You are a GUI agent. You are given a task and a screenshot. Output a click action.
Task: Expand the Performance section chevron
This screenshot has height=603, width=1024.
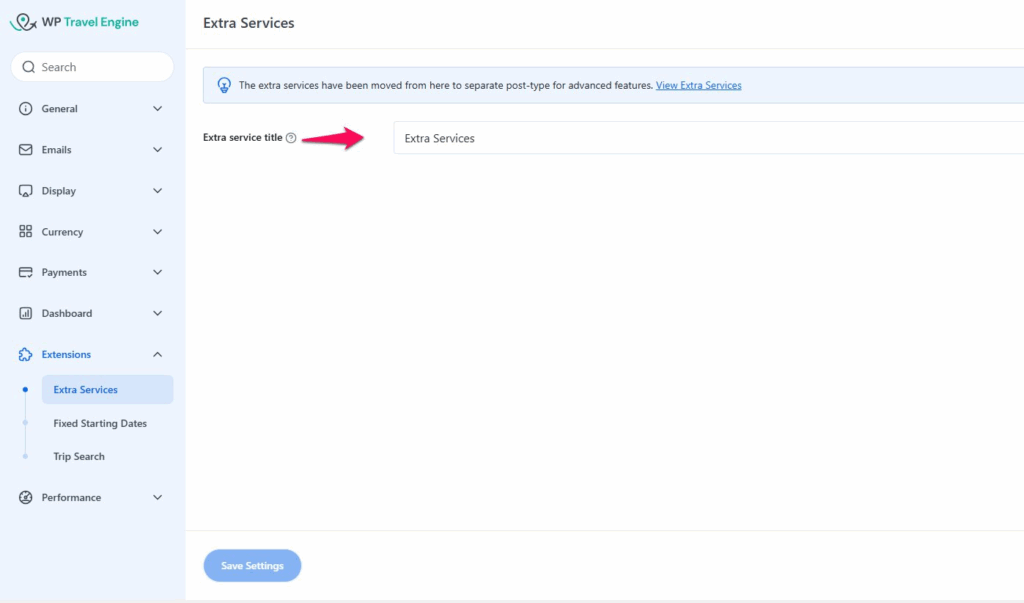point(157,497)
